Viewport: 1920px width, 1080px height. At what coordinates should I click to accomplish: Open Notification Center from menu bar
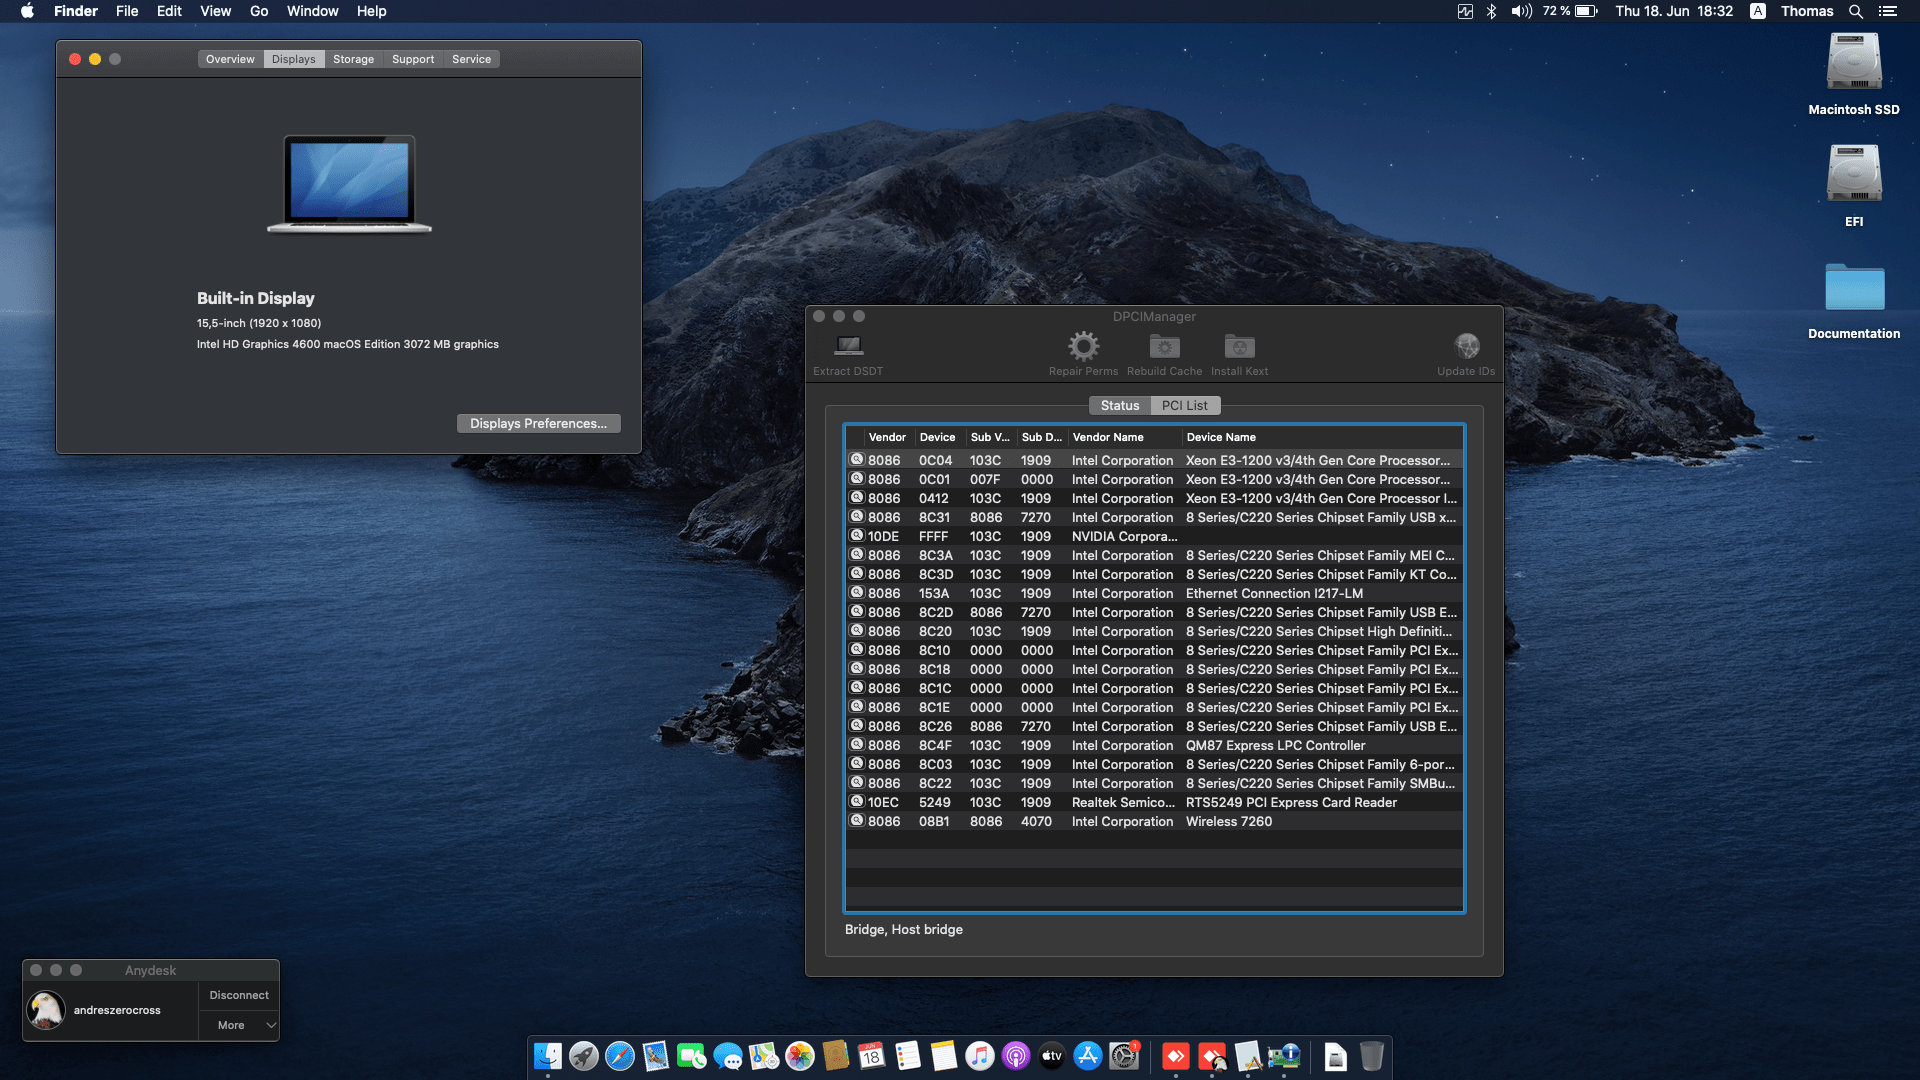[1888, 11]
